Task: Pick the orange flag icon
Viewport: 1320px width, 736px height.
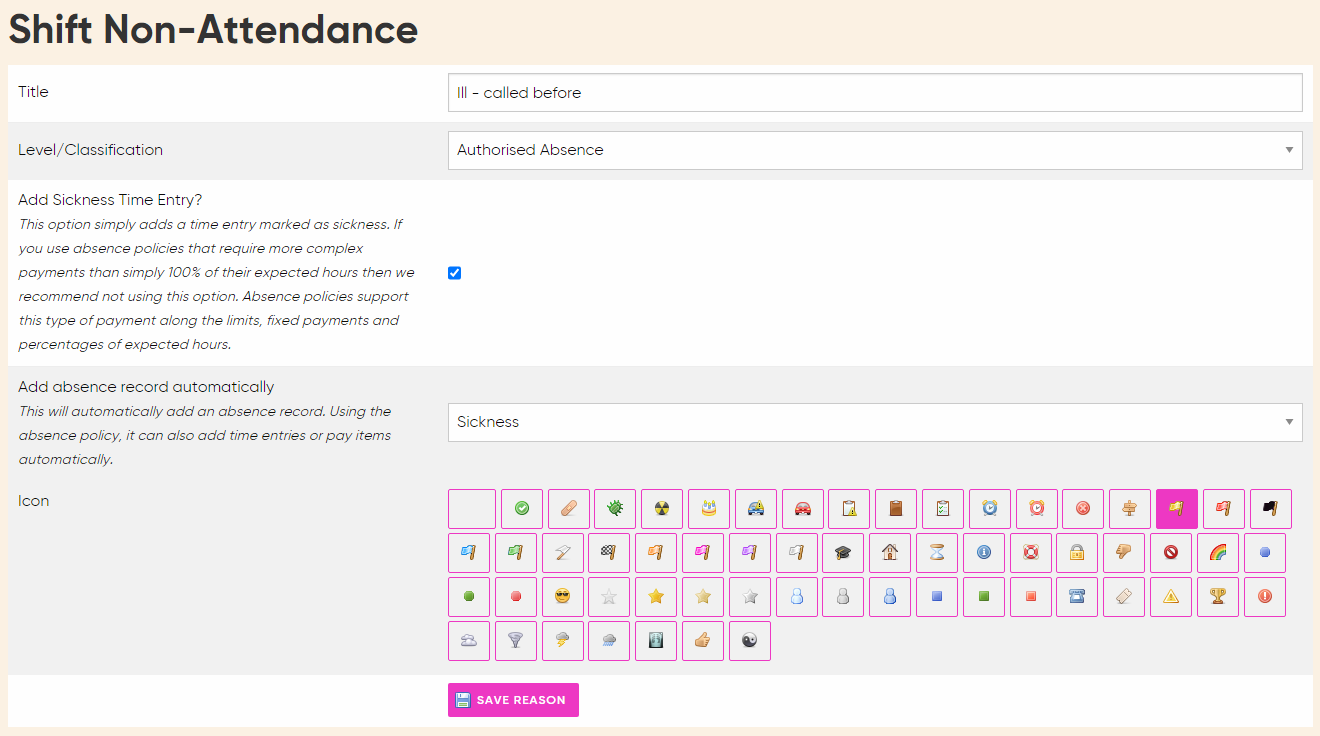Action: click(656, 553)
